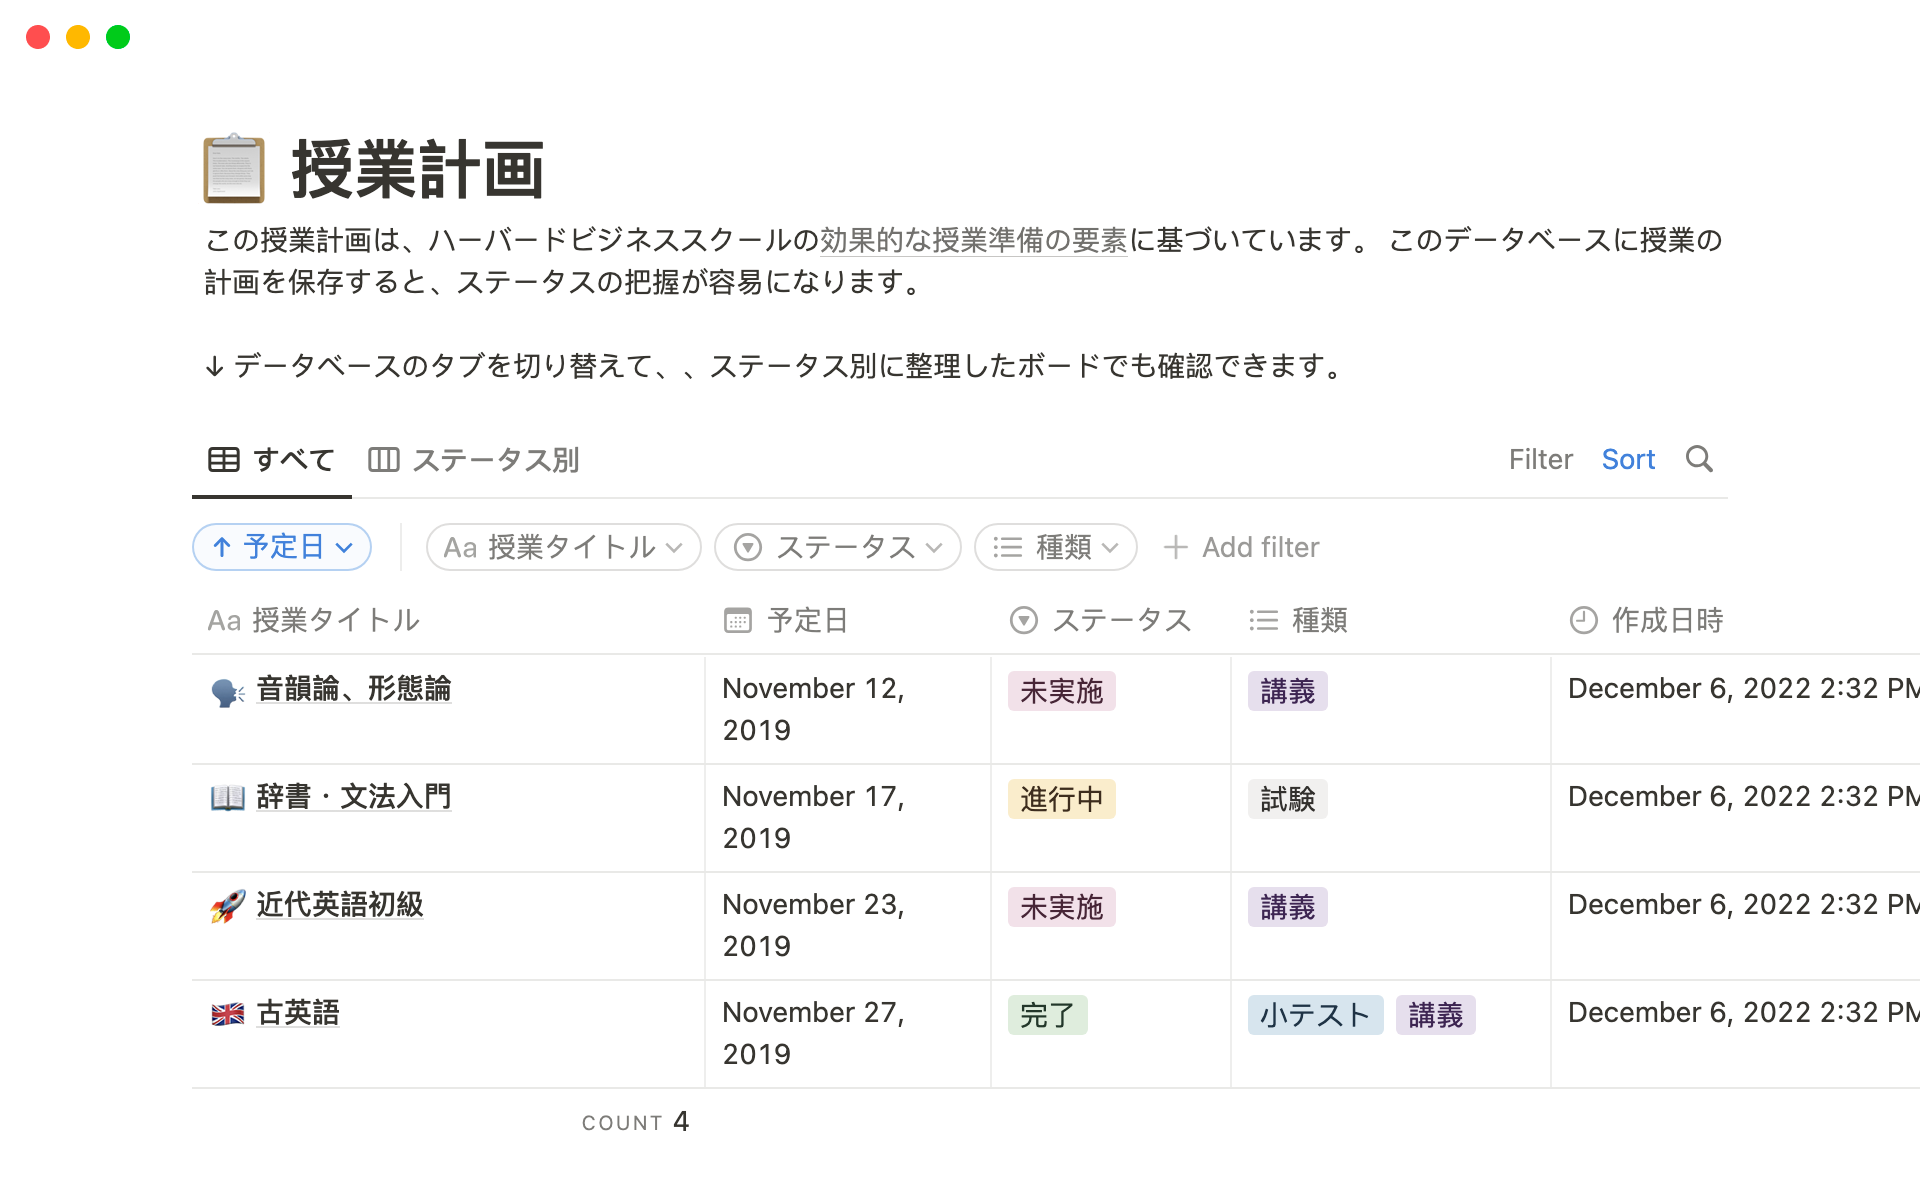Expand the 授業タイトル filter dropdown
This screenshot has width=1920, height=1200.
[x=563, y=547]
